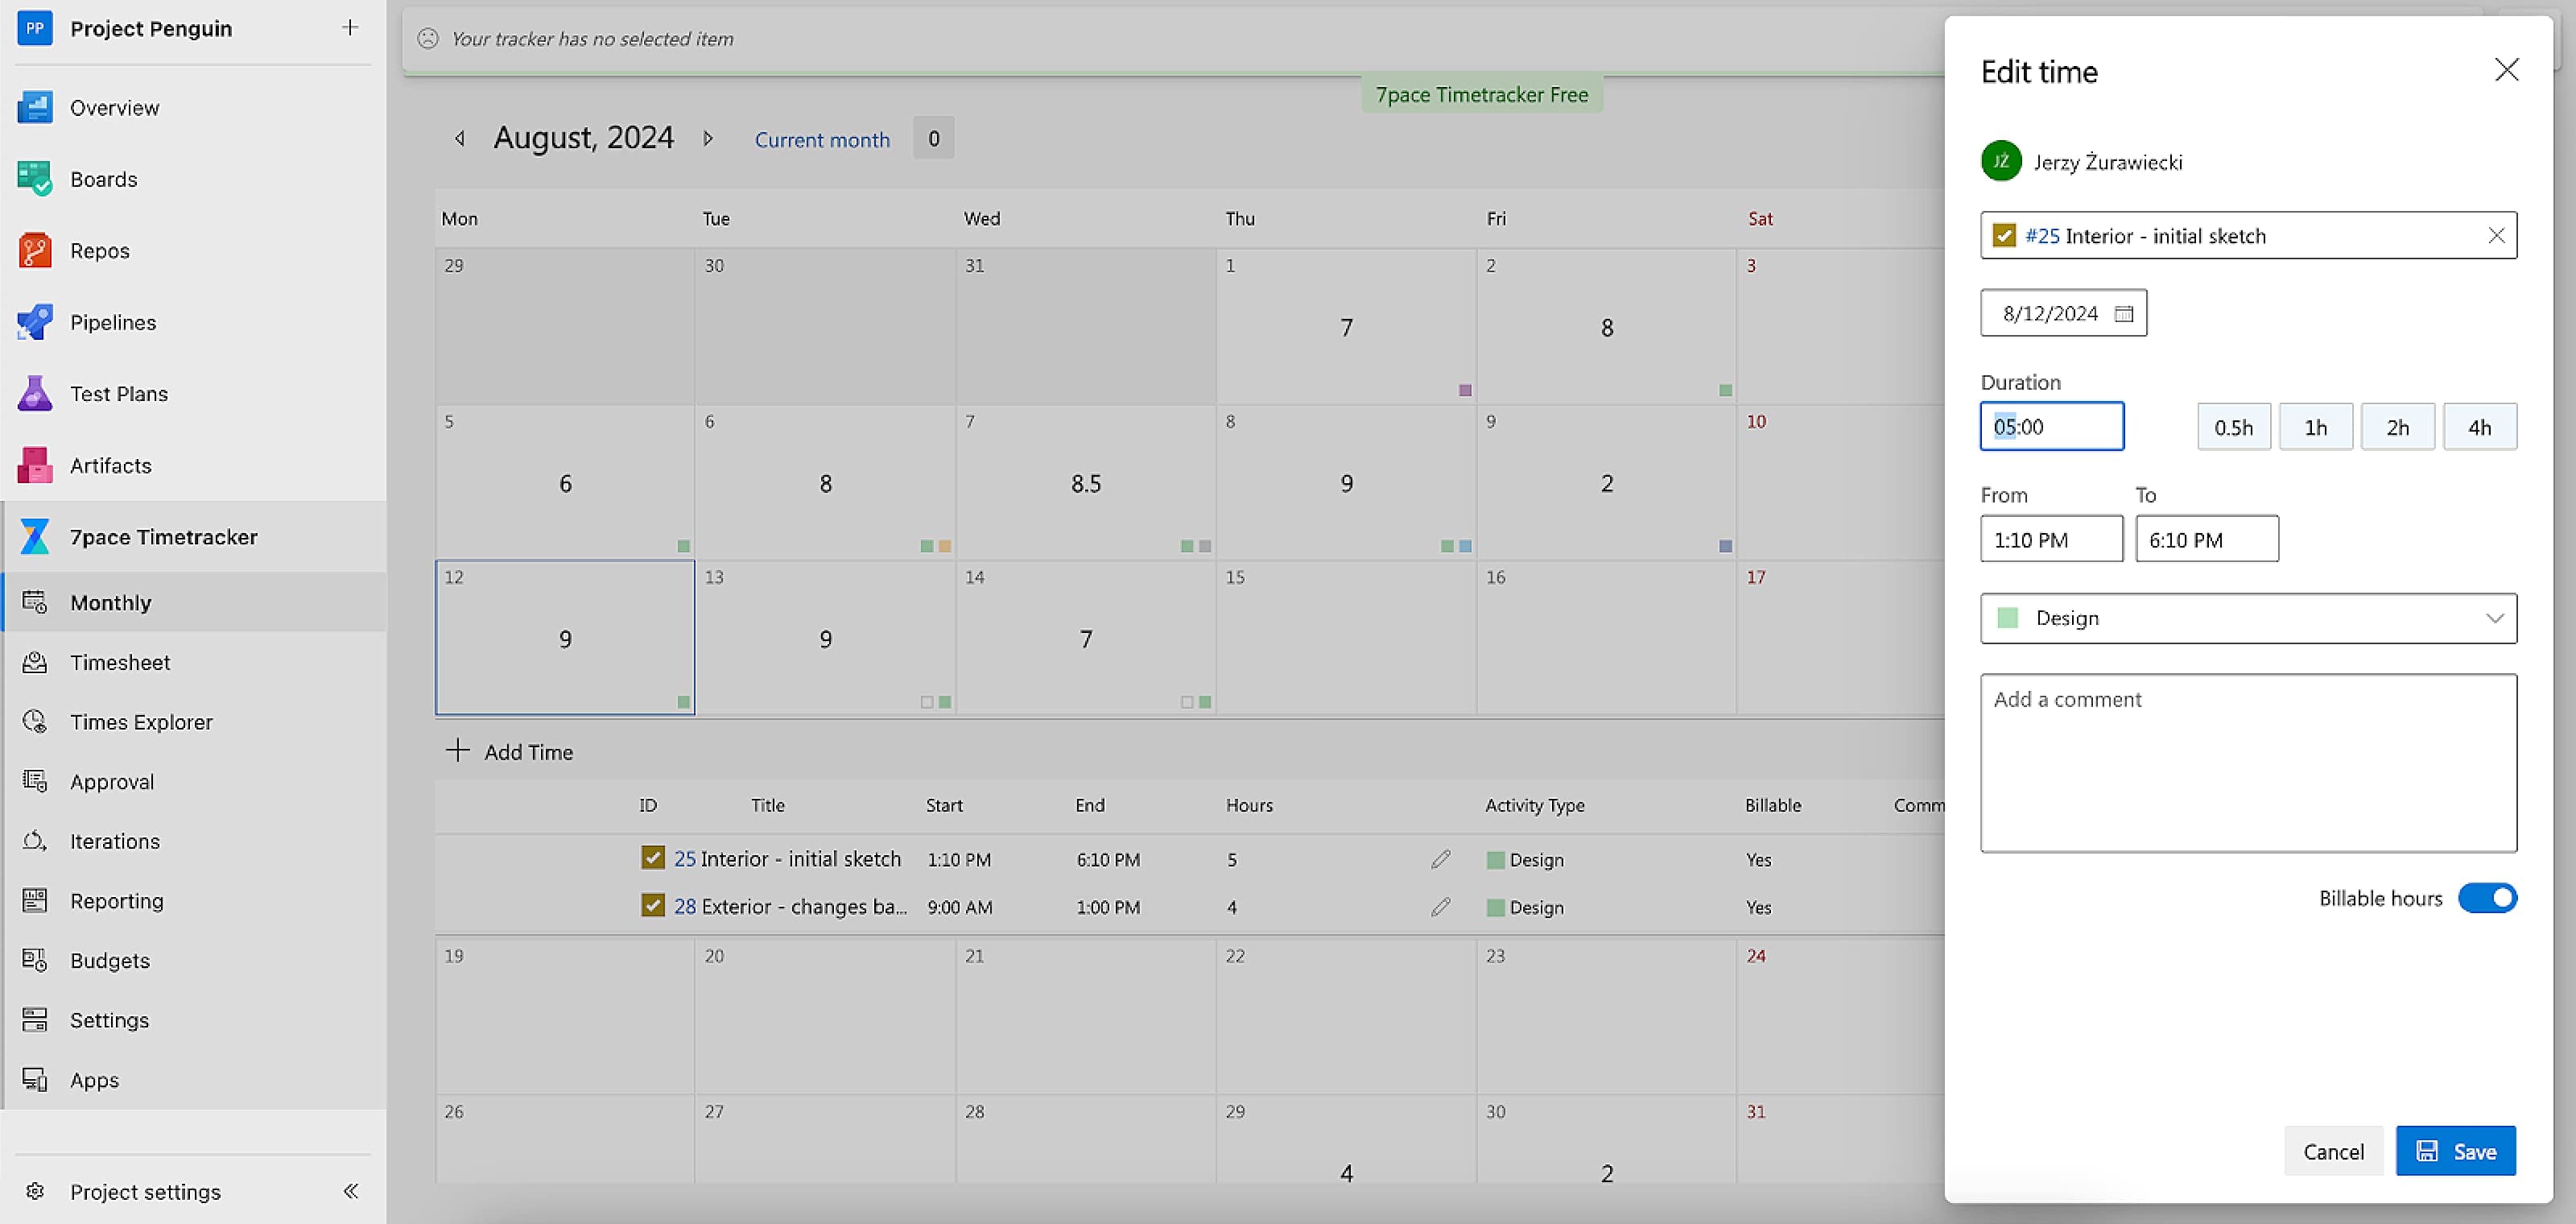2576x1224 pixels.
Task: Open the Monthly view
Action: (x=195, y=602)
